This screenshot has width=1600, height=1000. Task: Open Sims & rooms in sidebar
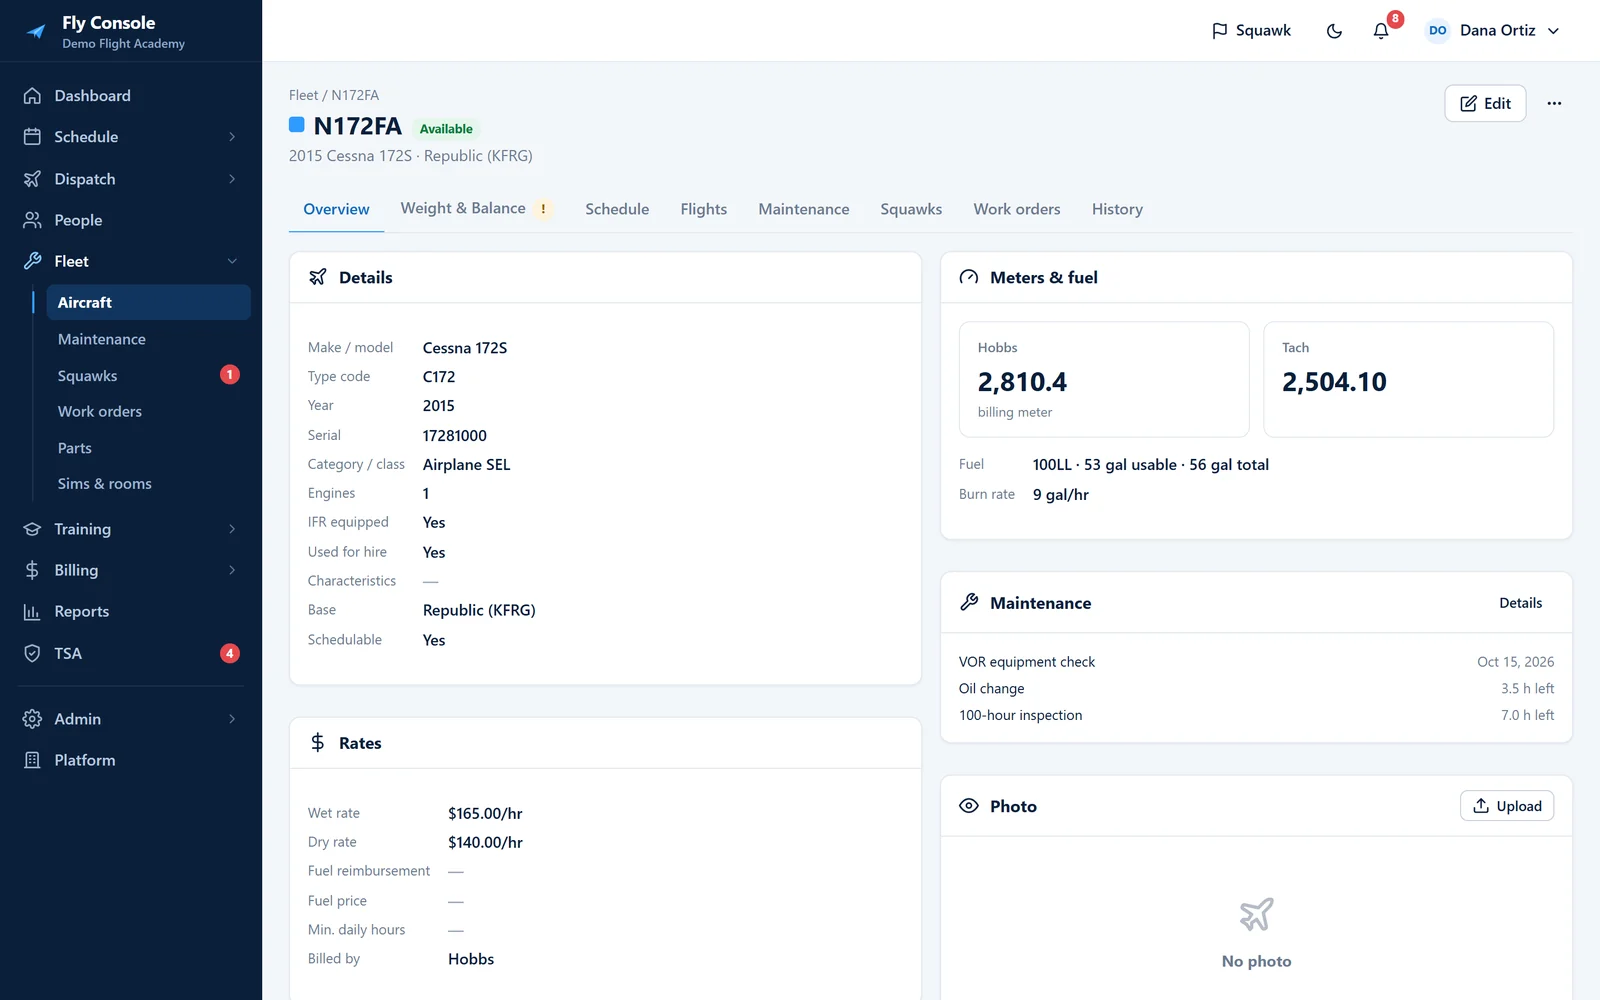click(148, 484)
